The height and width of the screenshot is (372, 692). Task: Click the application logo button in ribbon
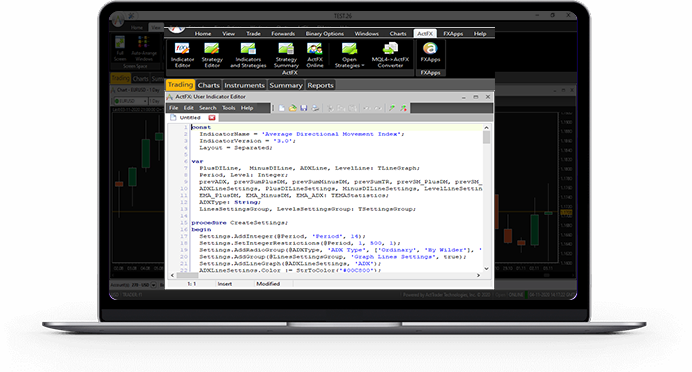click(177, 29)
